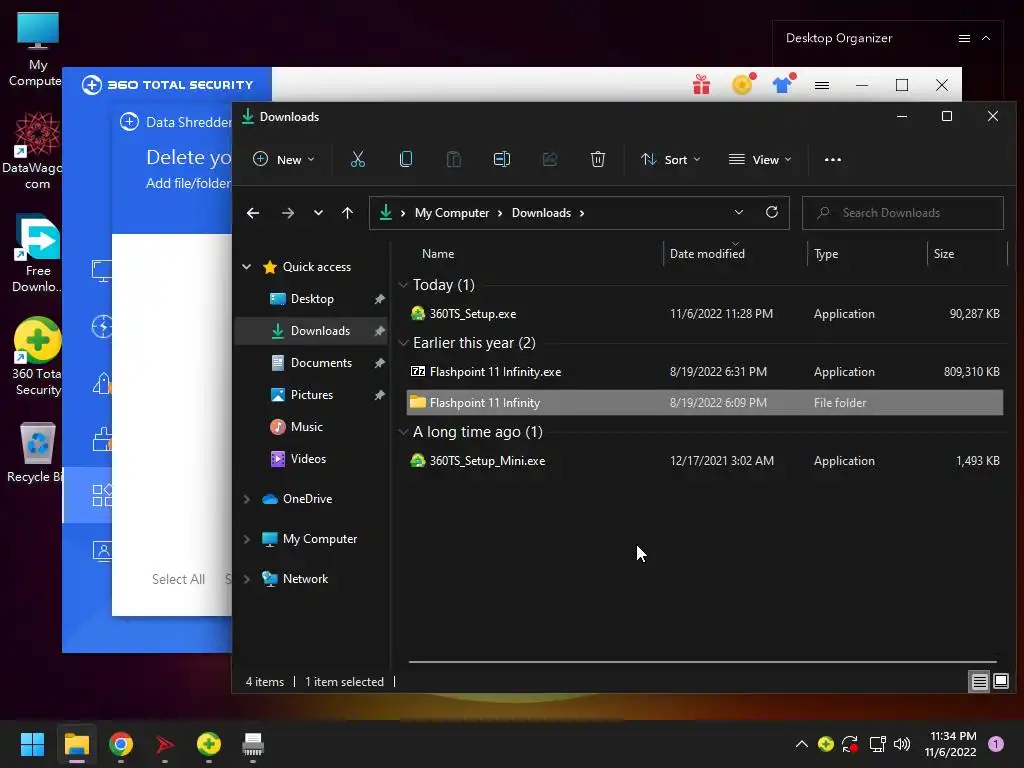Show hidden tray icons chevron
The image size is (1024, 768).
point(801,744)
